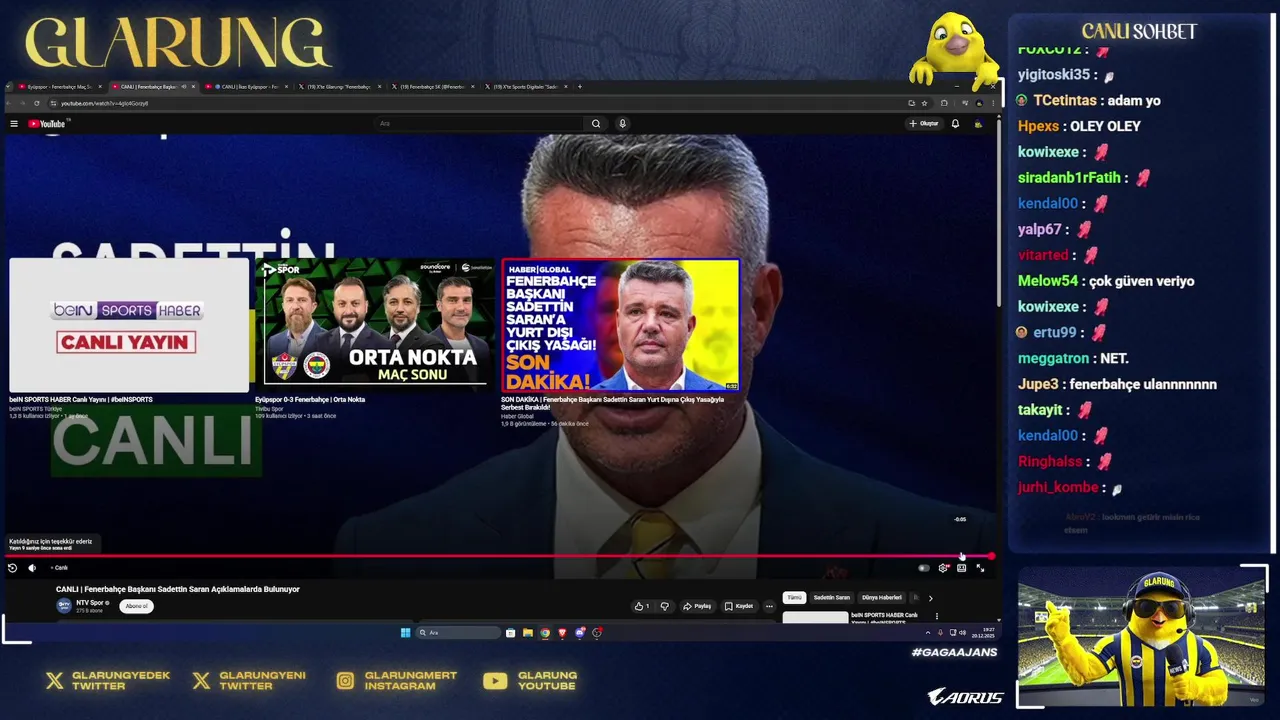Subscribe with the Abone ol button
Viewport: 1280px width, 720px height.
coord(137,606)
